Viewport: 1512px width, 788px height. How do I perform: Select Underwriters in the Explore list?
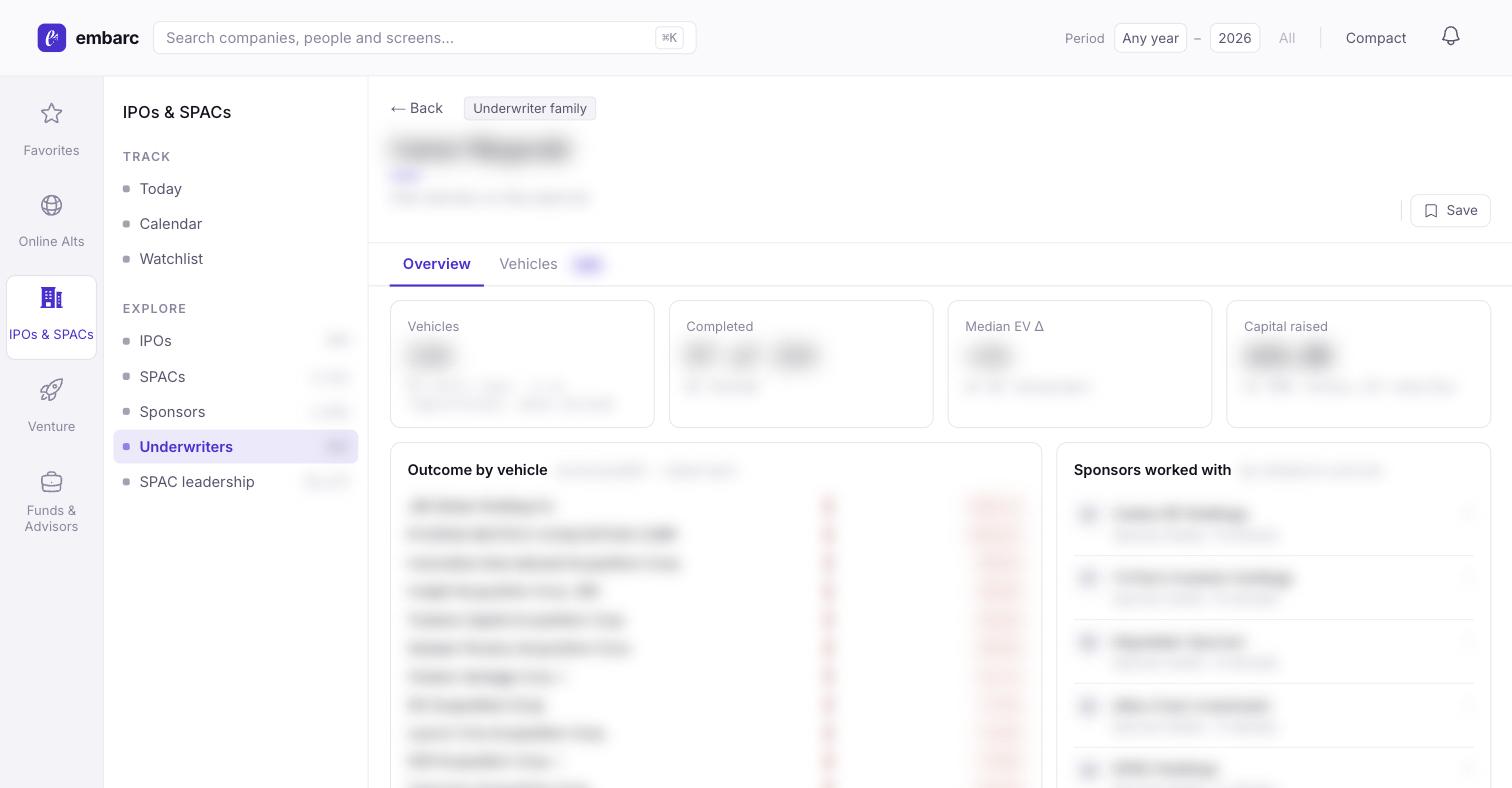(x=235, y=447)
